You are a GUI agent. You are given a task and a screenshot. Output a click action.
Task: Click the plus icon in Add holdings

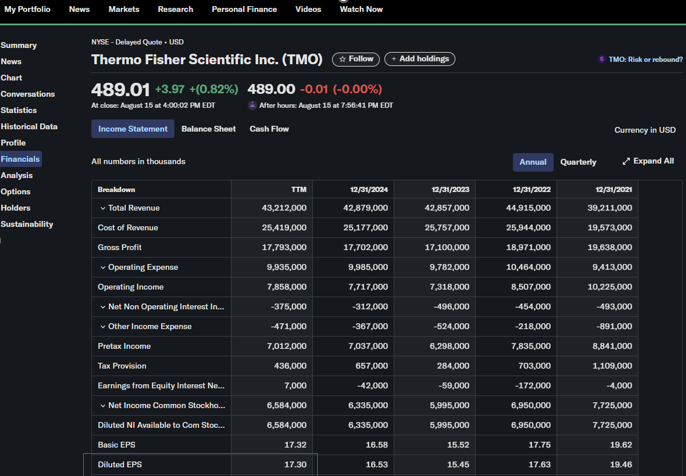tap(394, 59)
